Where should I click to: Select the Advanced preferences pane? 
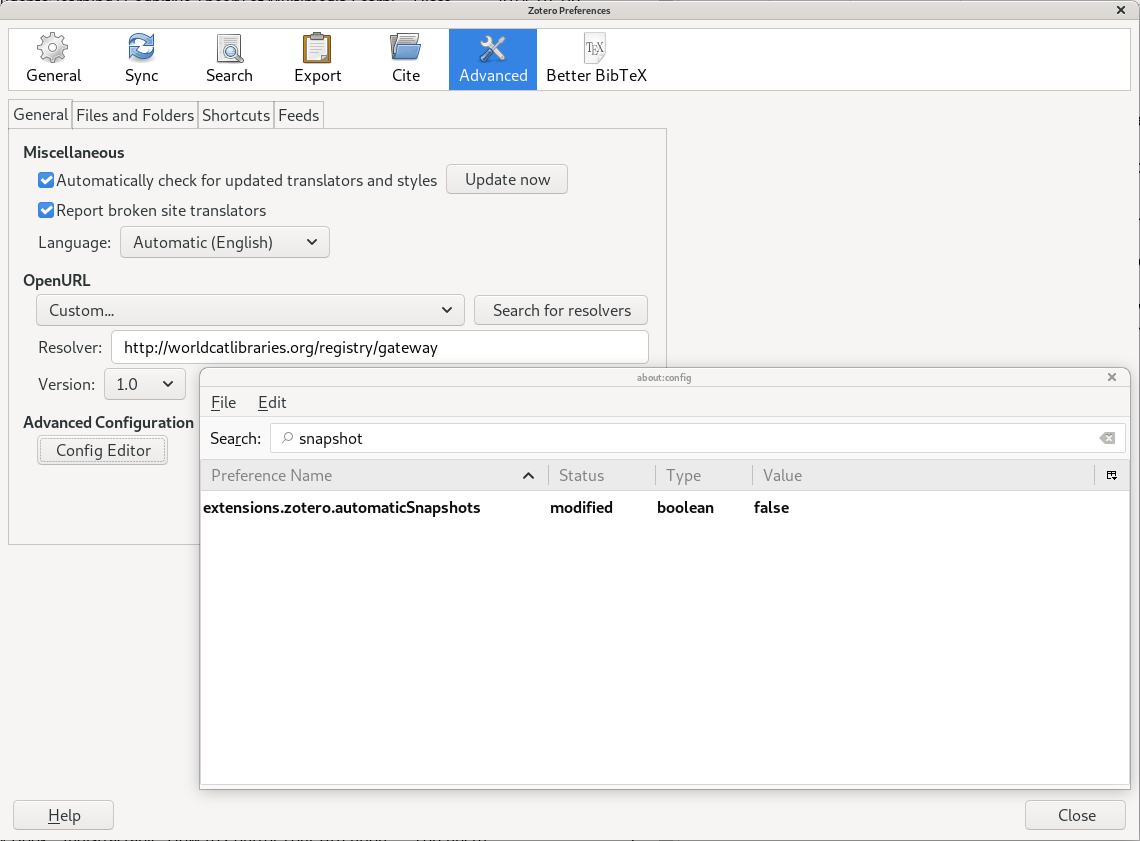point(493,60)
